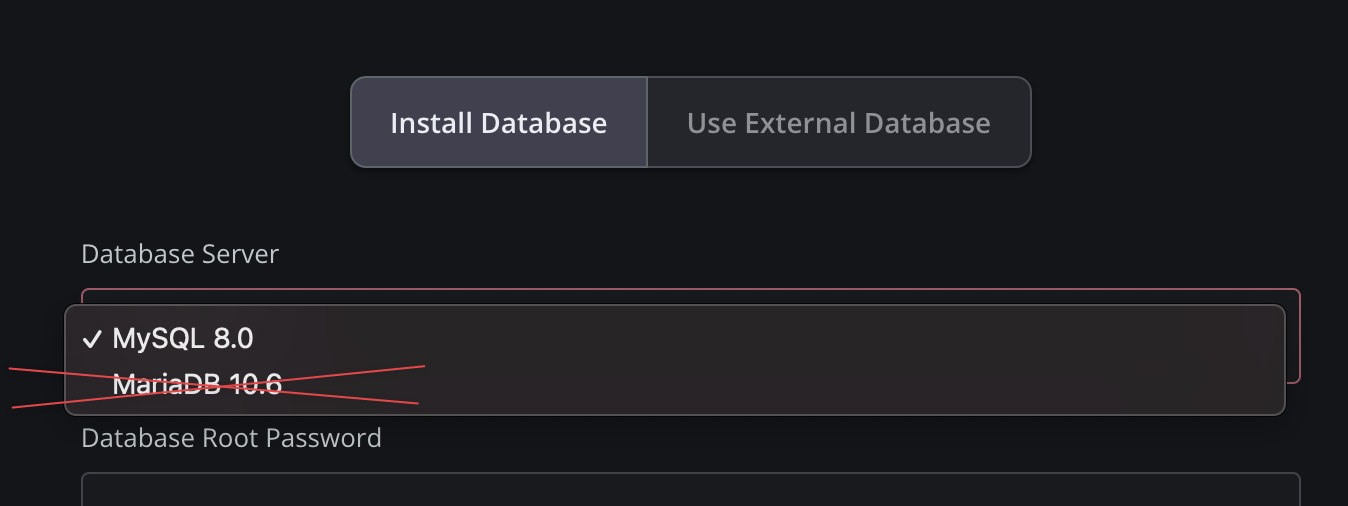
Task: Choose MySQL 8.0 from the list
Action: tap(674, 338)
